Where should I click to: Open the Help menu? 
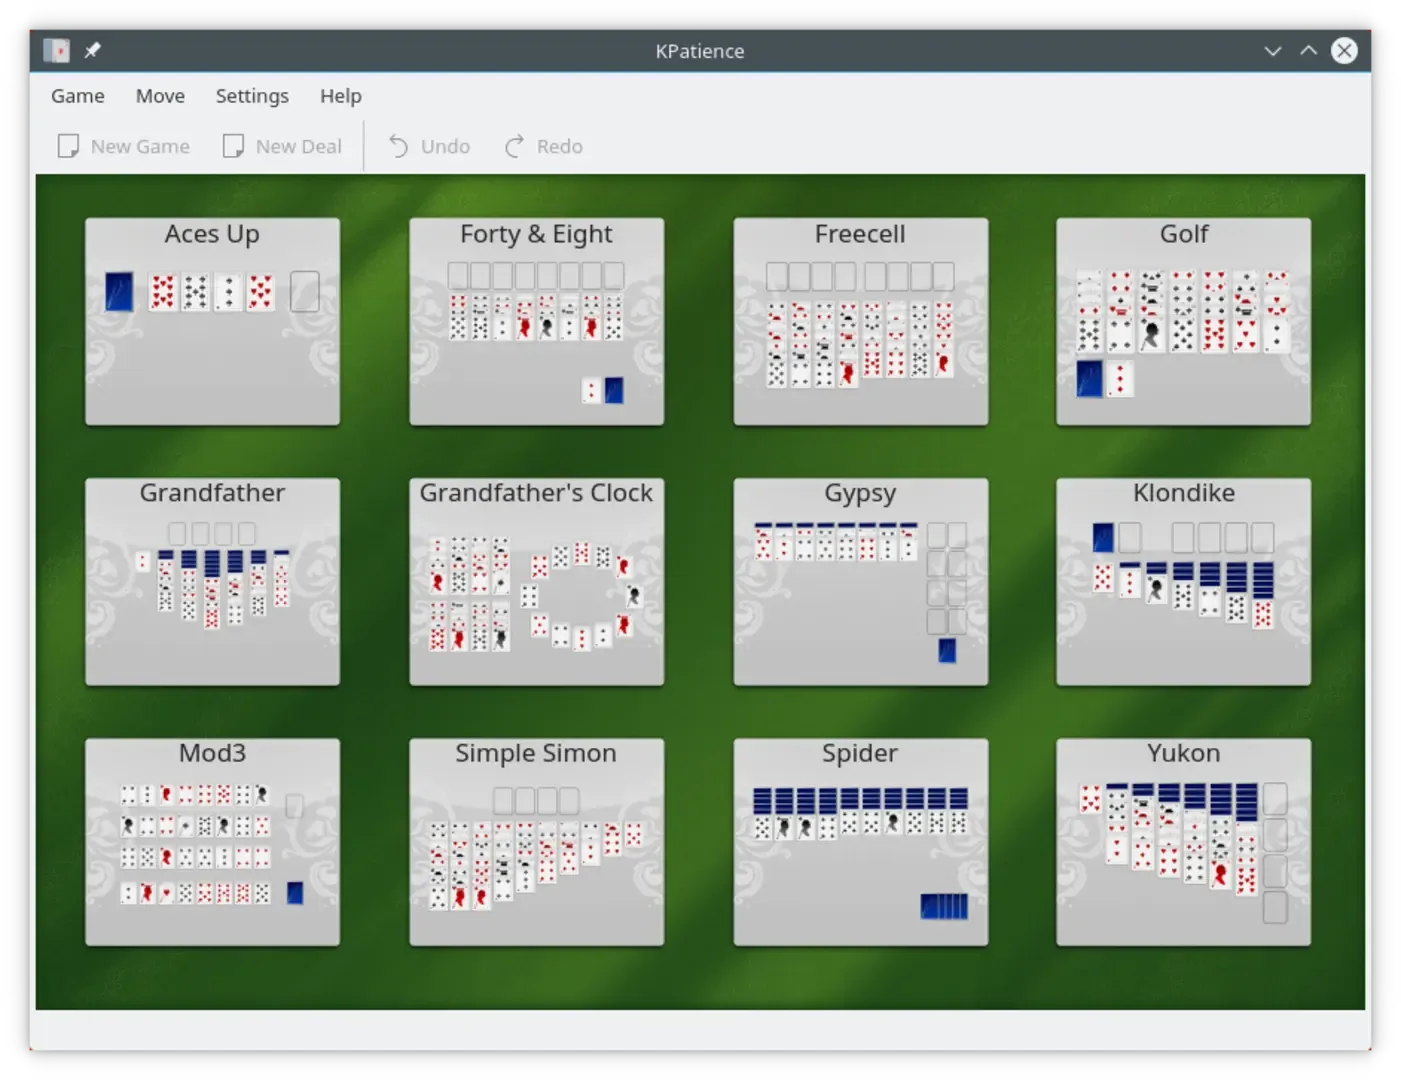click(340, 96)
